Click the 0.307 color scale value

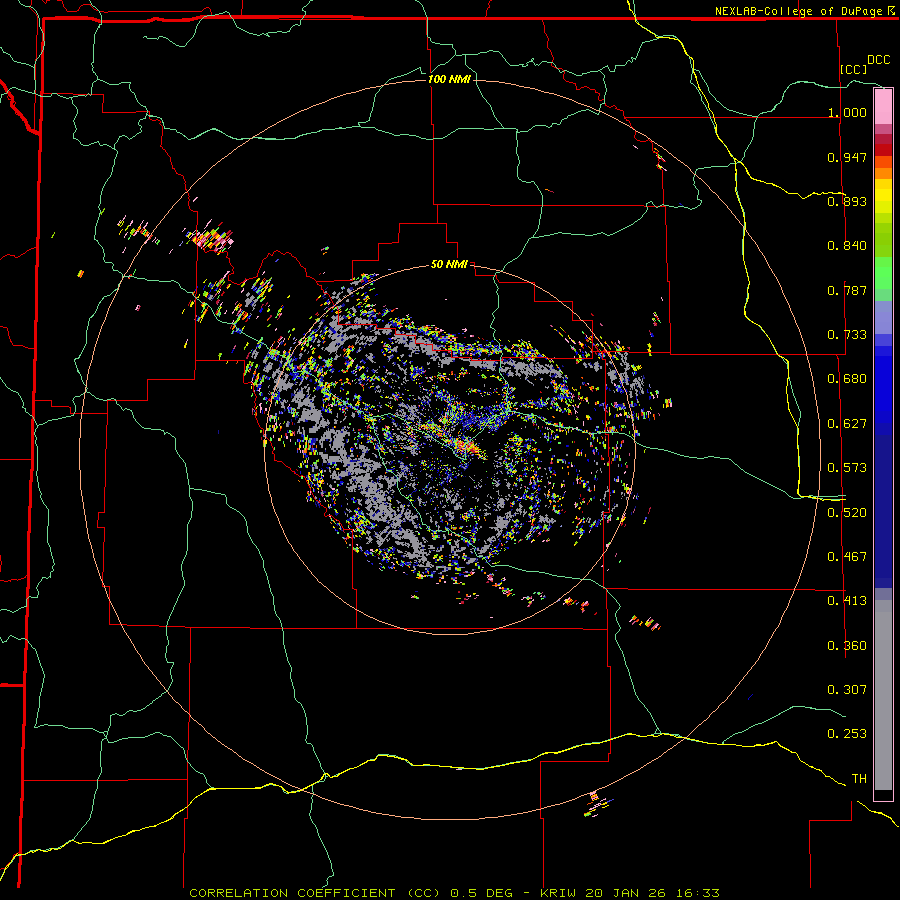[847, 690]
